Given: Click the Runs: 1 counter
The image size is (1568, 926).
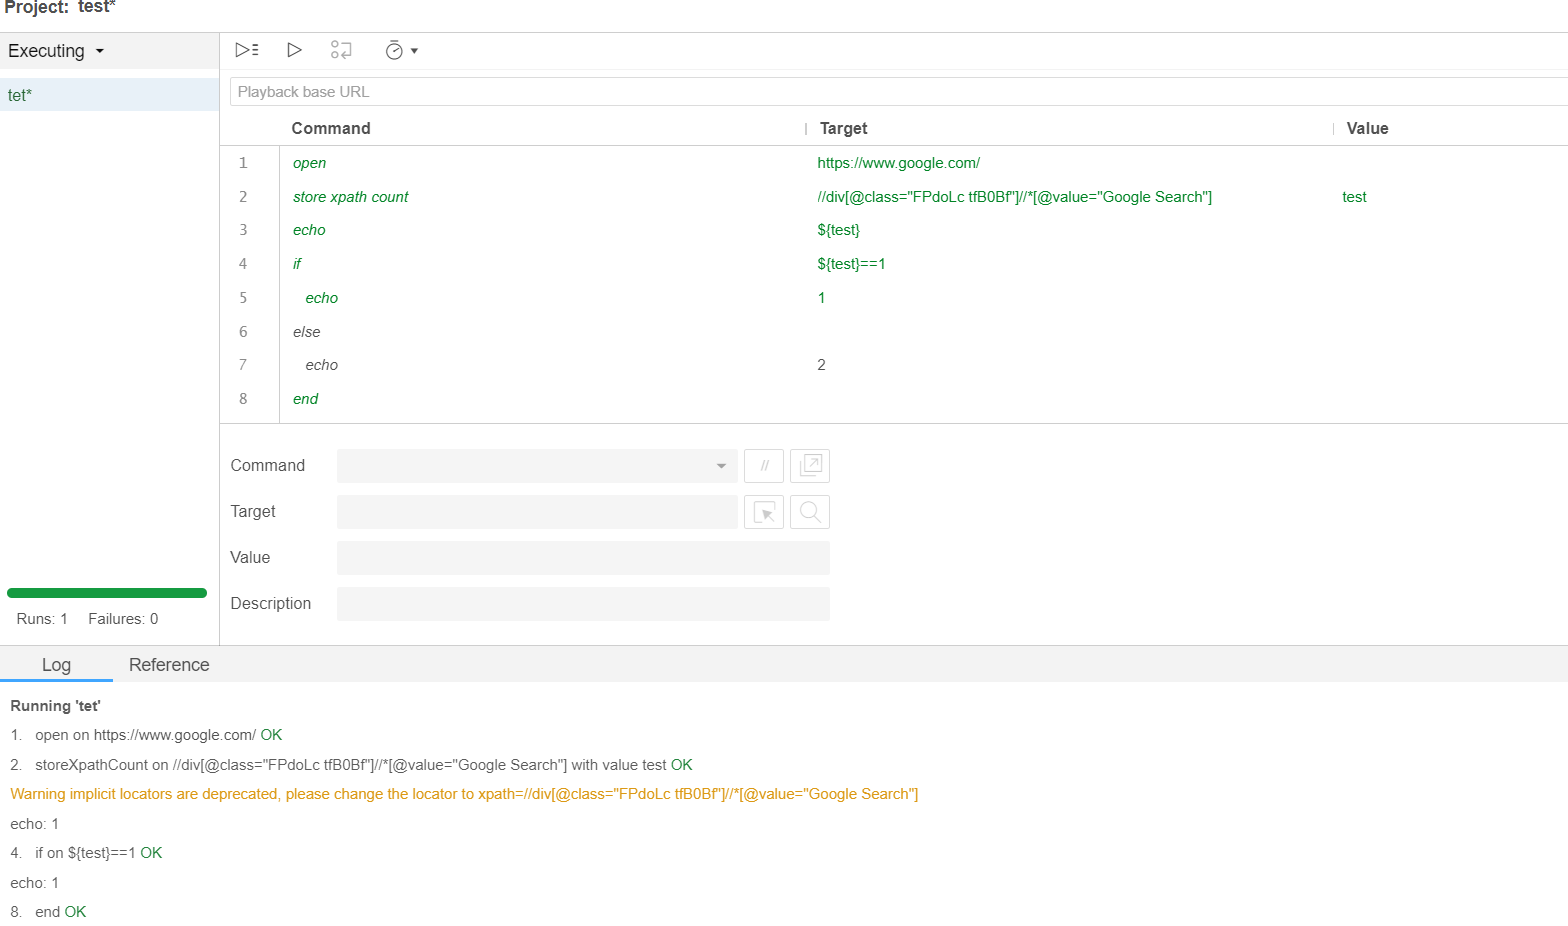Looking at the screenshot, I should point(42,619).
